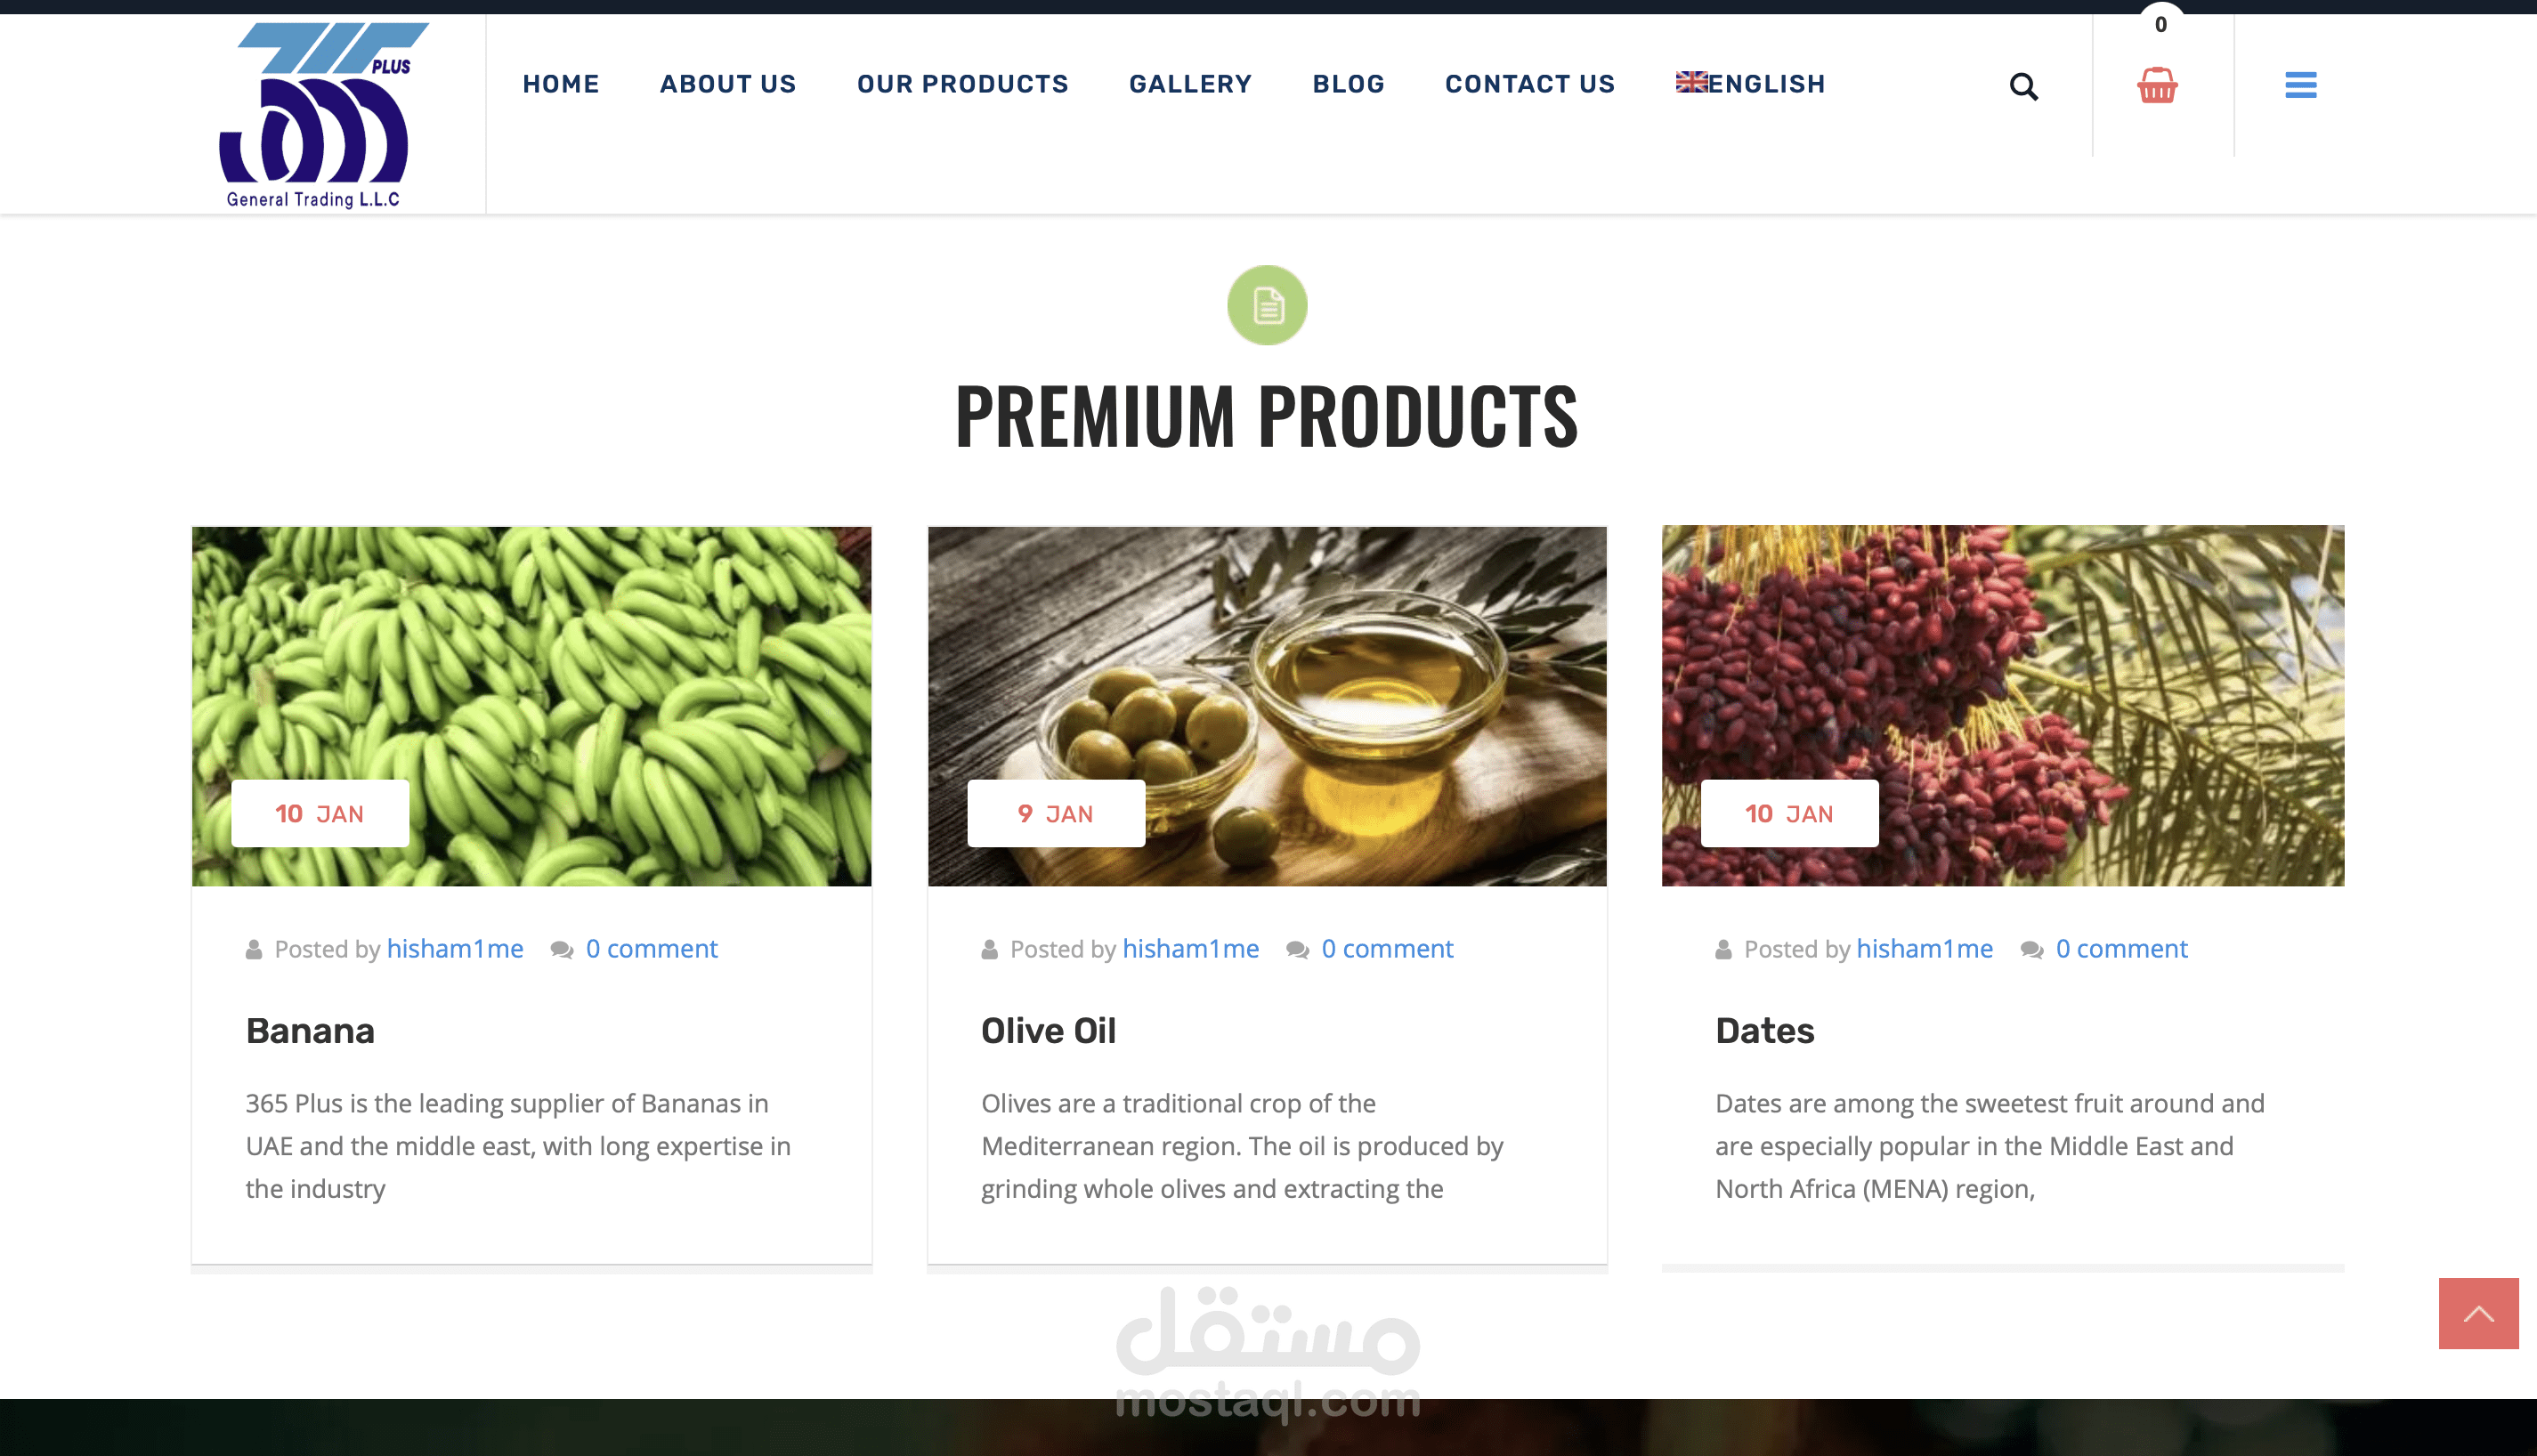Click hisham1me author link on Banana post
The image size is (2537, 1456).
pos(455,948)
